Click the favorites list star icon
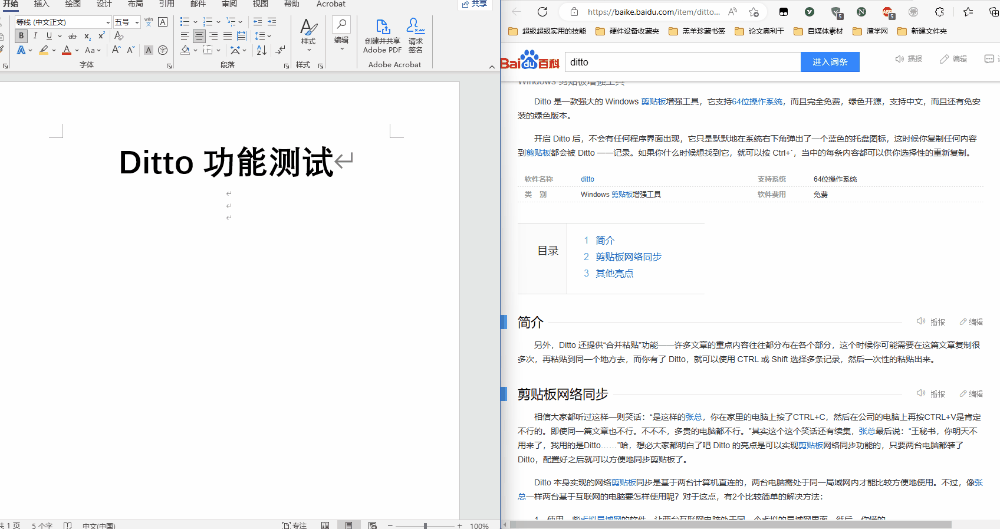Viewport: 1000px width, 529px height. 968,11
